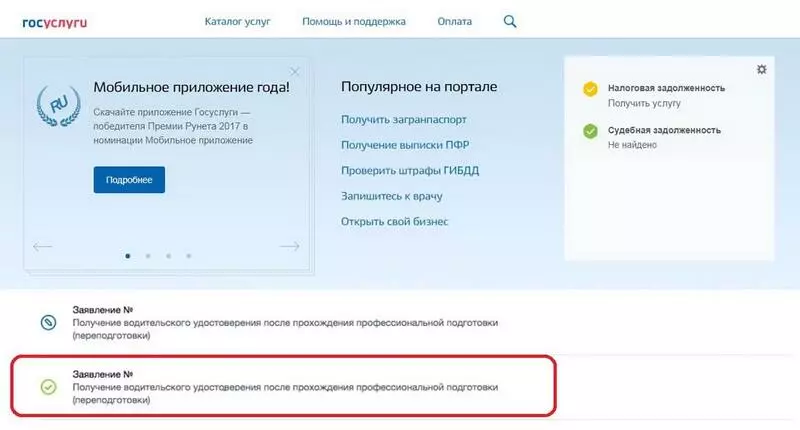Select fourth carousel dot

189,256
